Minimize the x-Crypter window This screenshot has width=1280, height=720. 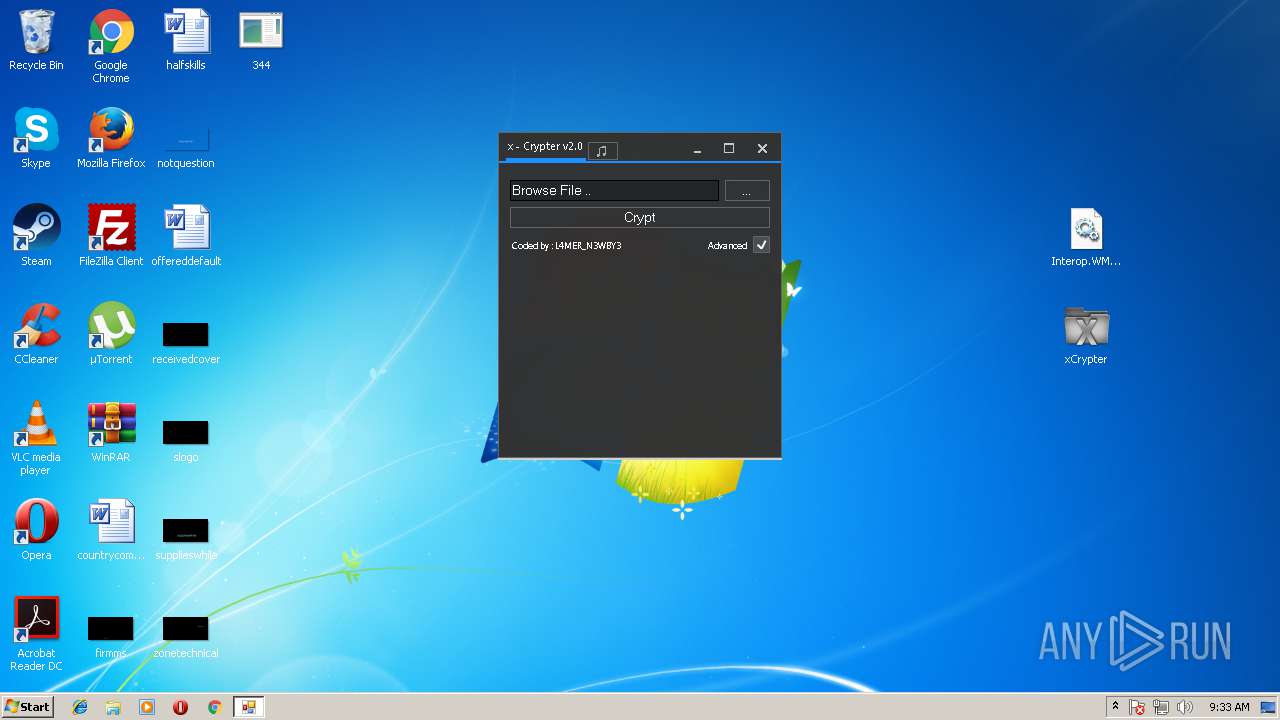pos(697,149)
